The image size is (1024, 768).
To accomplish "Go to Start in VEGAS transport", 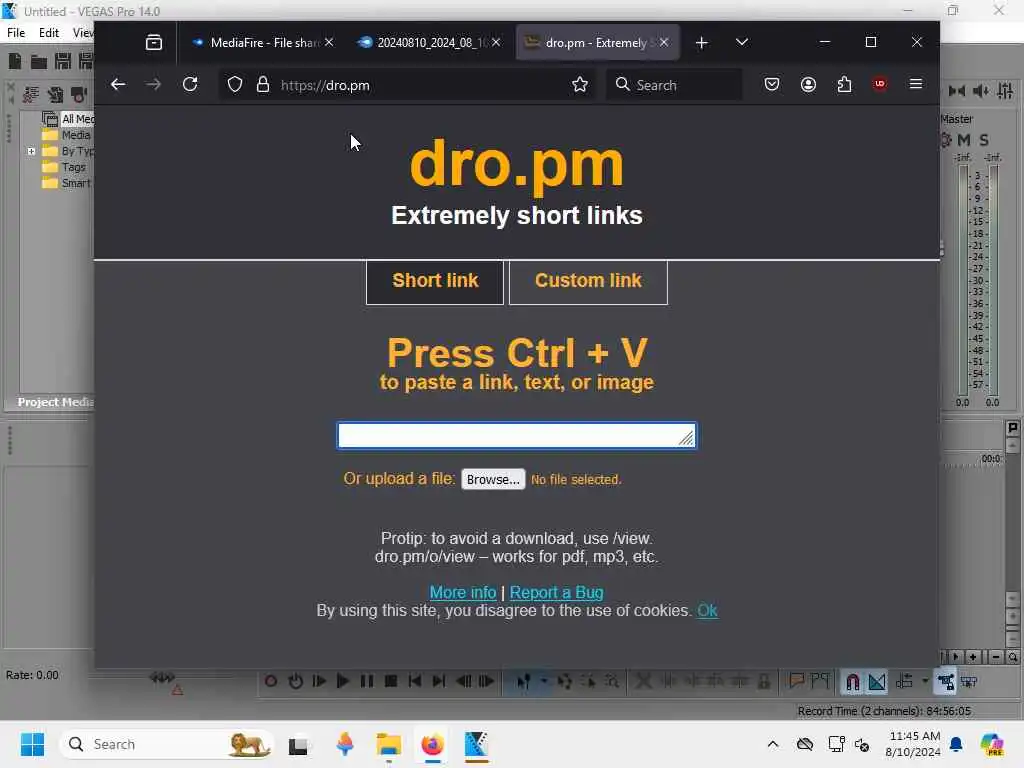I will click(415, 681).
